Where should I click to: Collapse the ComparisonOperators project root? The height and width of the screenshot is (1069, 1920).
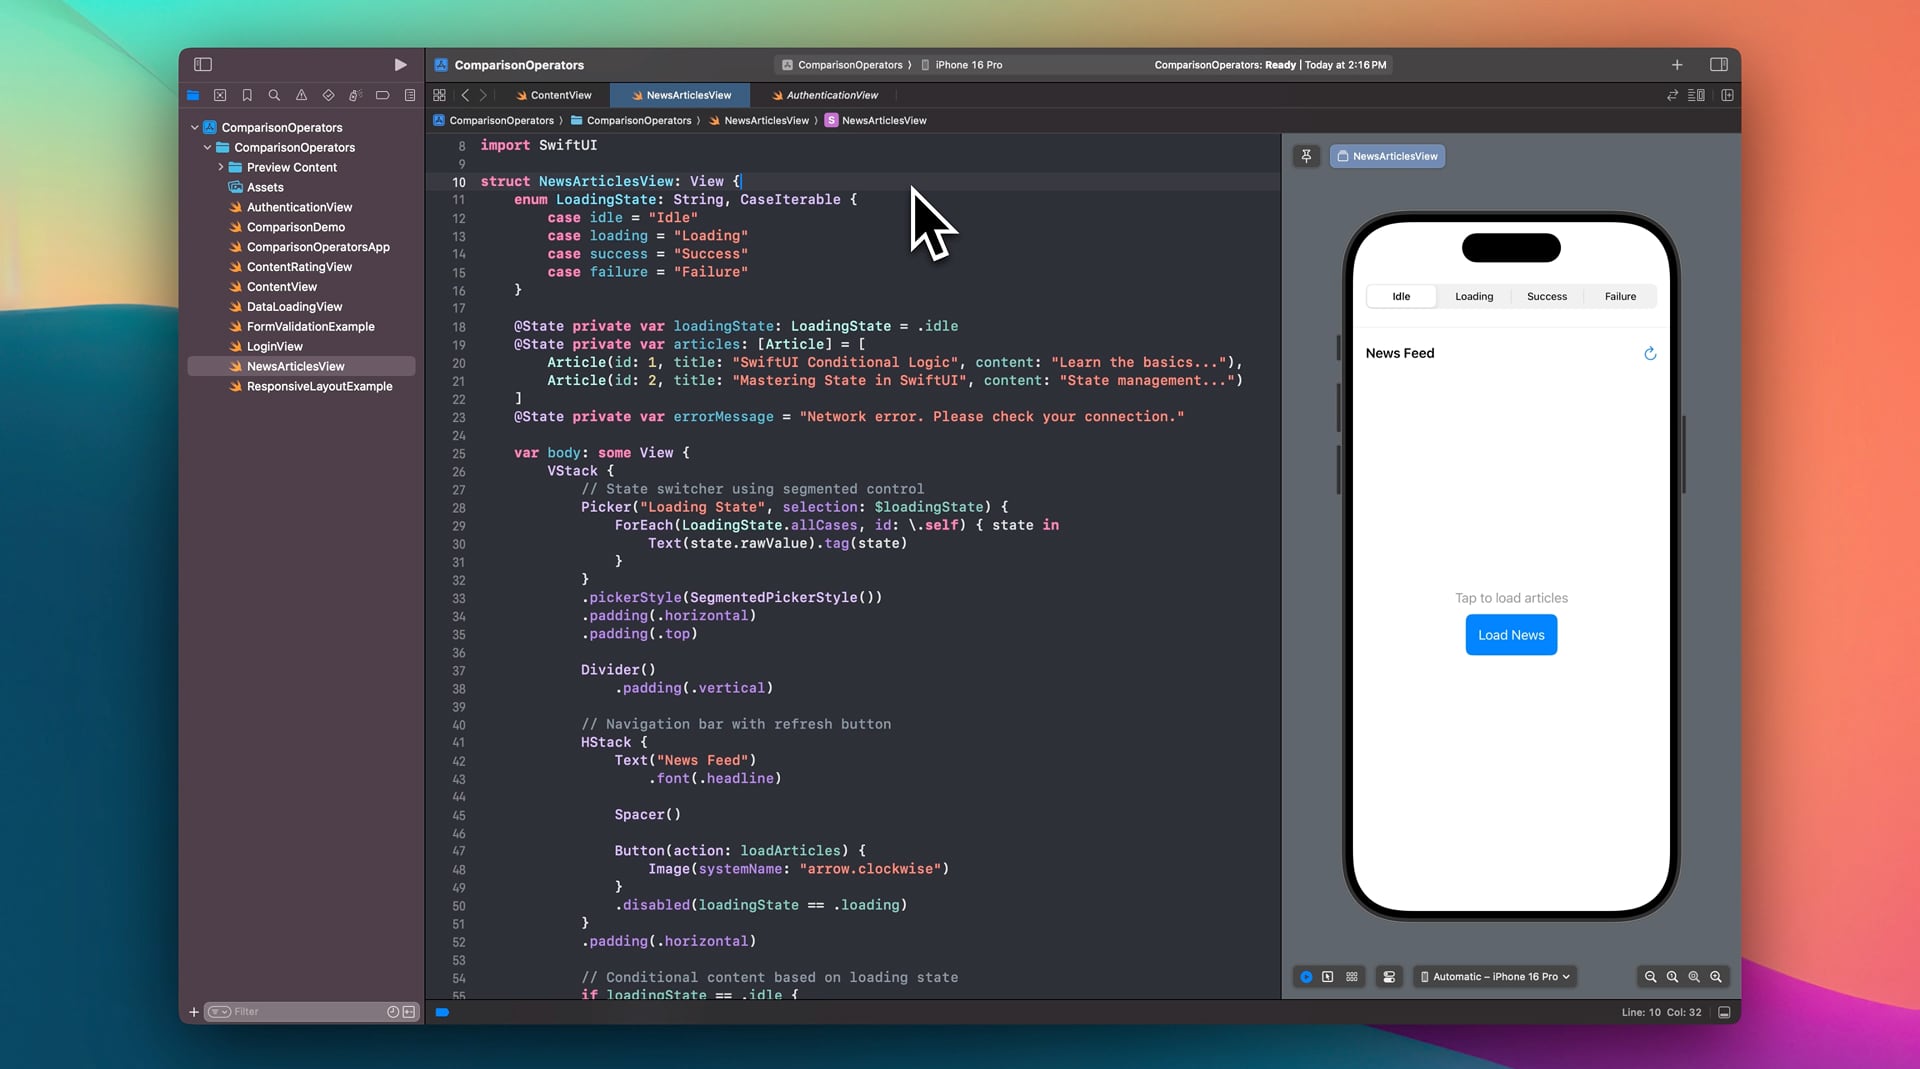pos(195,127)
